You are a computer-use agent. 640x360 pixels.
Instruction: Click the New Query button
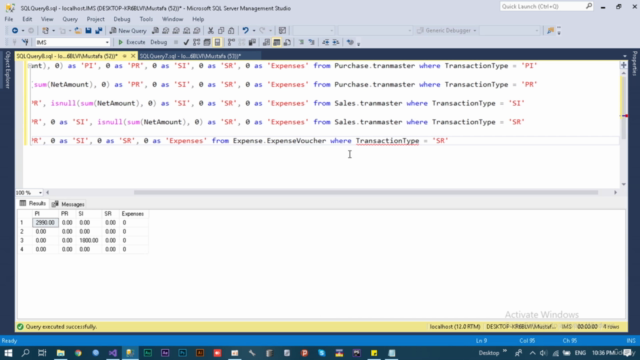(128, 31)
